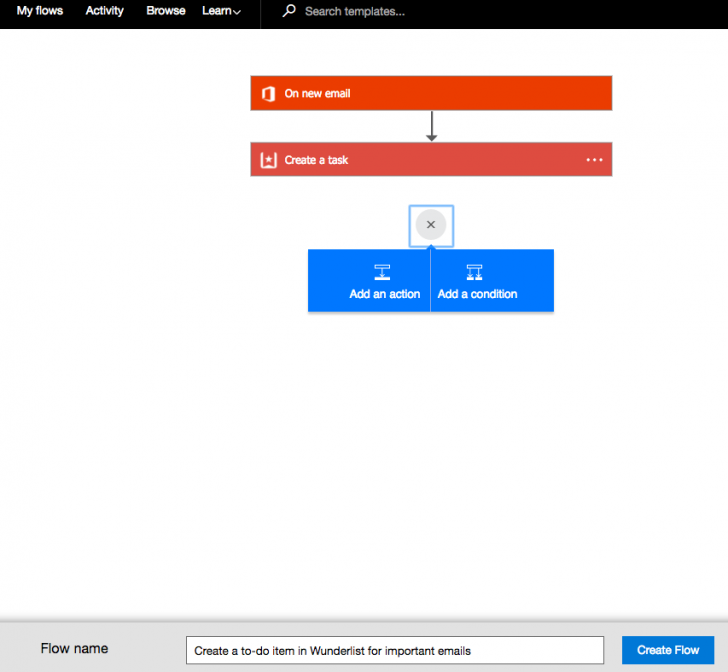Choose Add a condition
Screen dimensions: 728x672
(x=492, y=281)
